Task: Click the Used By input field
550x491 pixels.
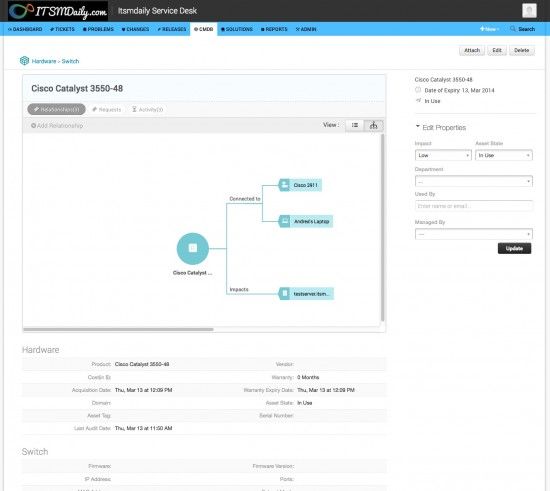Action: [474, 206]
